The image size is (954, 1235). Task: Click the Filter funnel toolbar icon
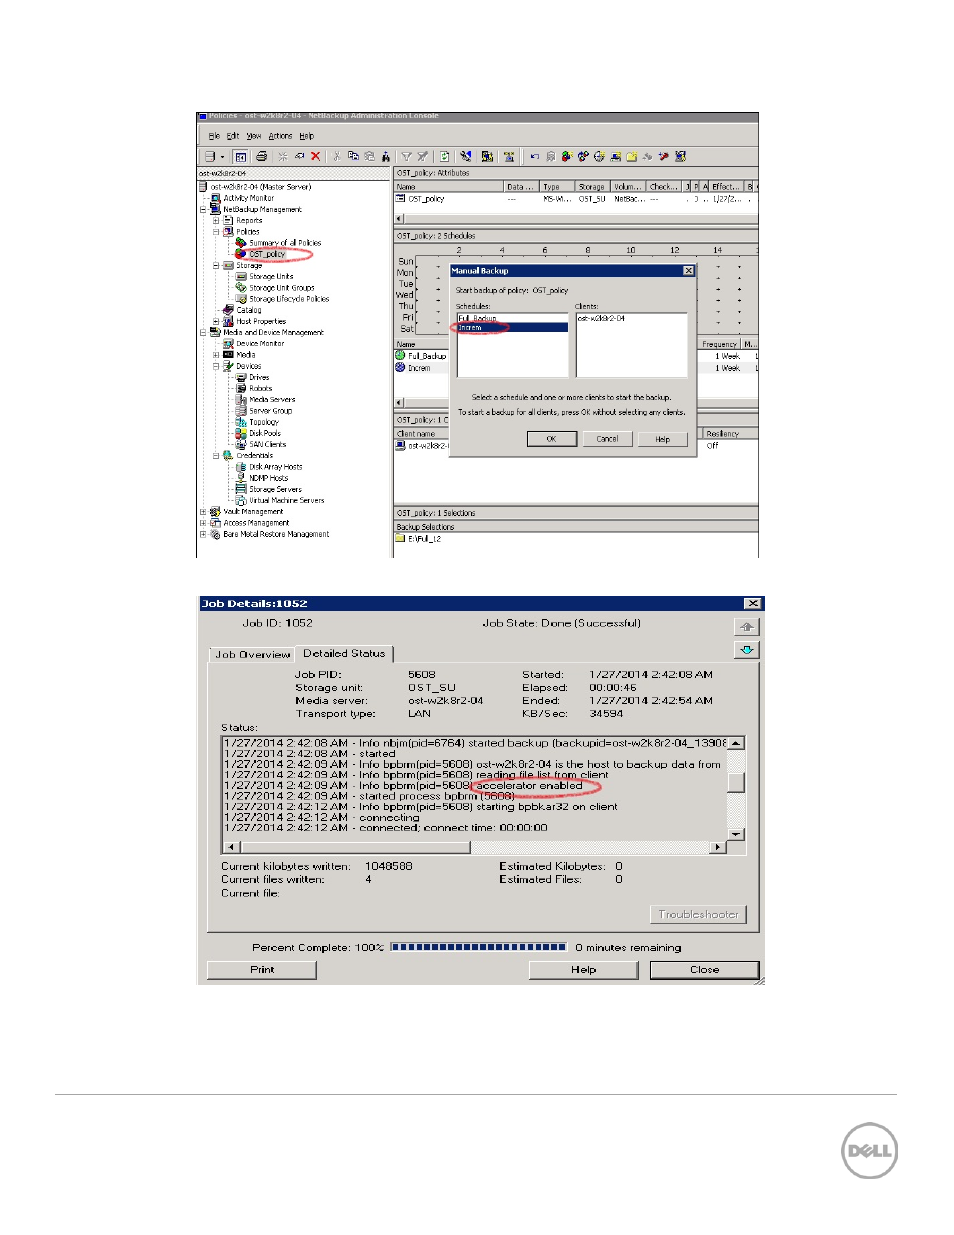click(x=406, y=156)
